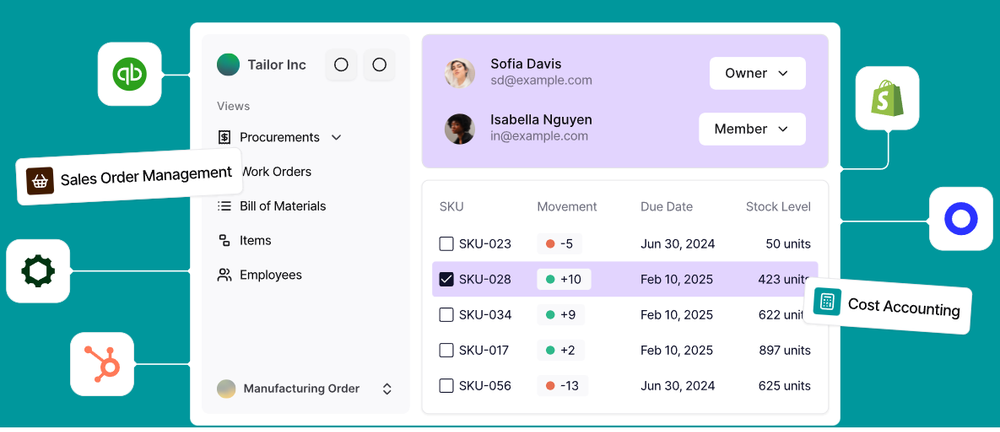The image size is (1000, 432).
Task: Click the +10 movement badge
Action: coord(564,279)
